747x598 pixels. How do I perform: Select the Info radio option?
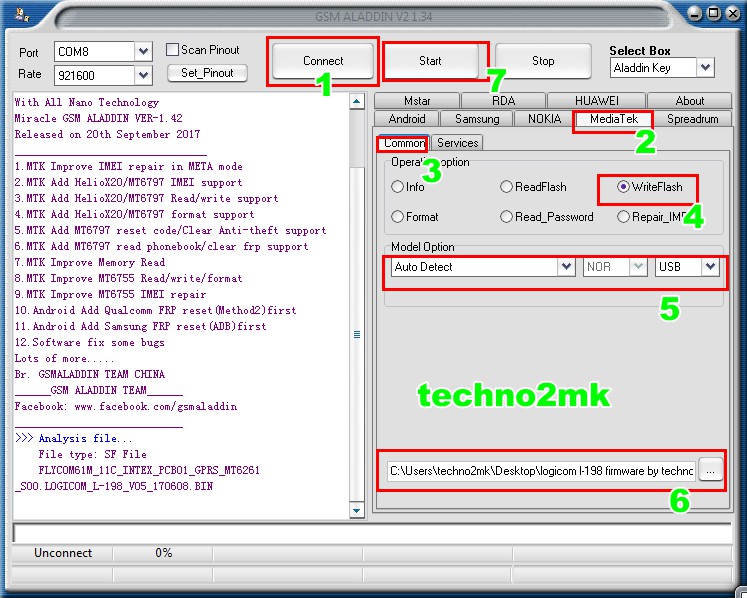tap(398, 187)
